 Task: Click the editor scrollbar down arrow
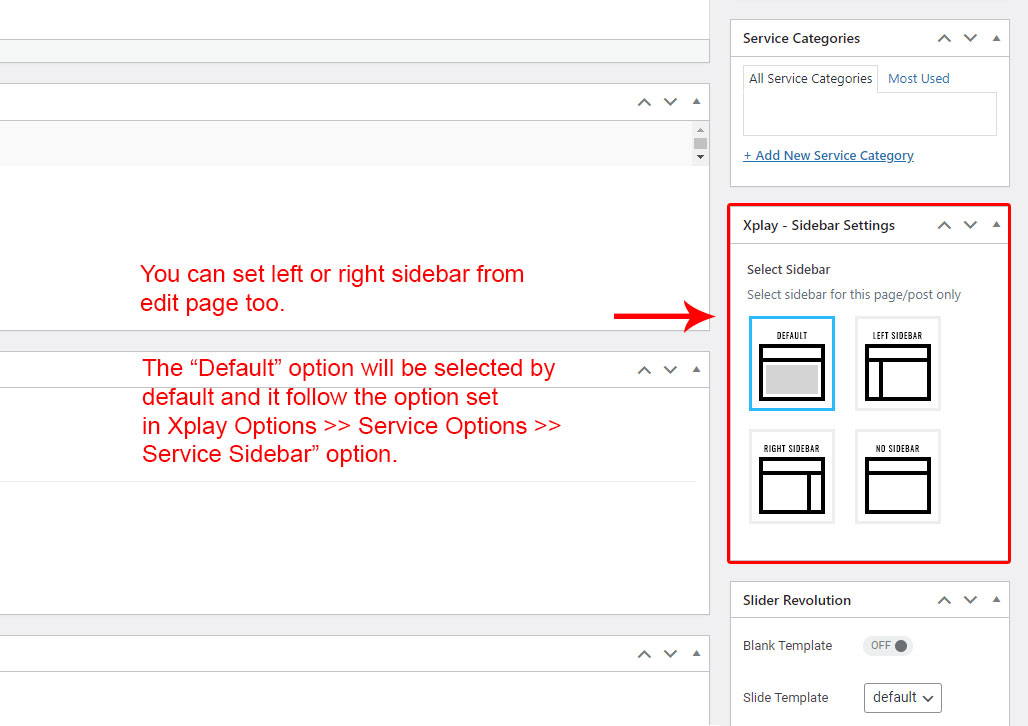[700, 157]
